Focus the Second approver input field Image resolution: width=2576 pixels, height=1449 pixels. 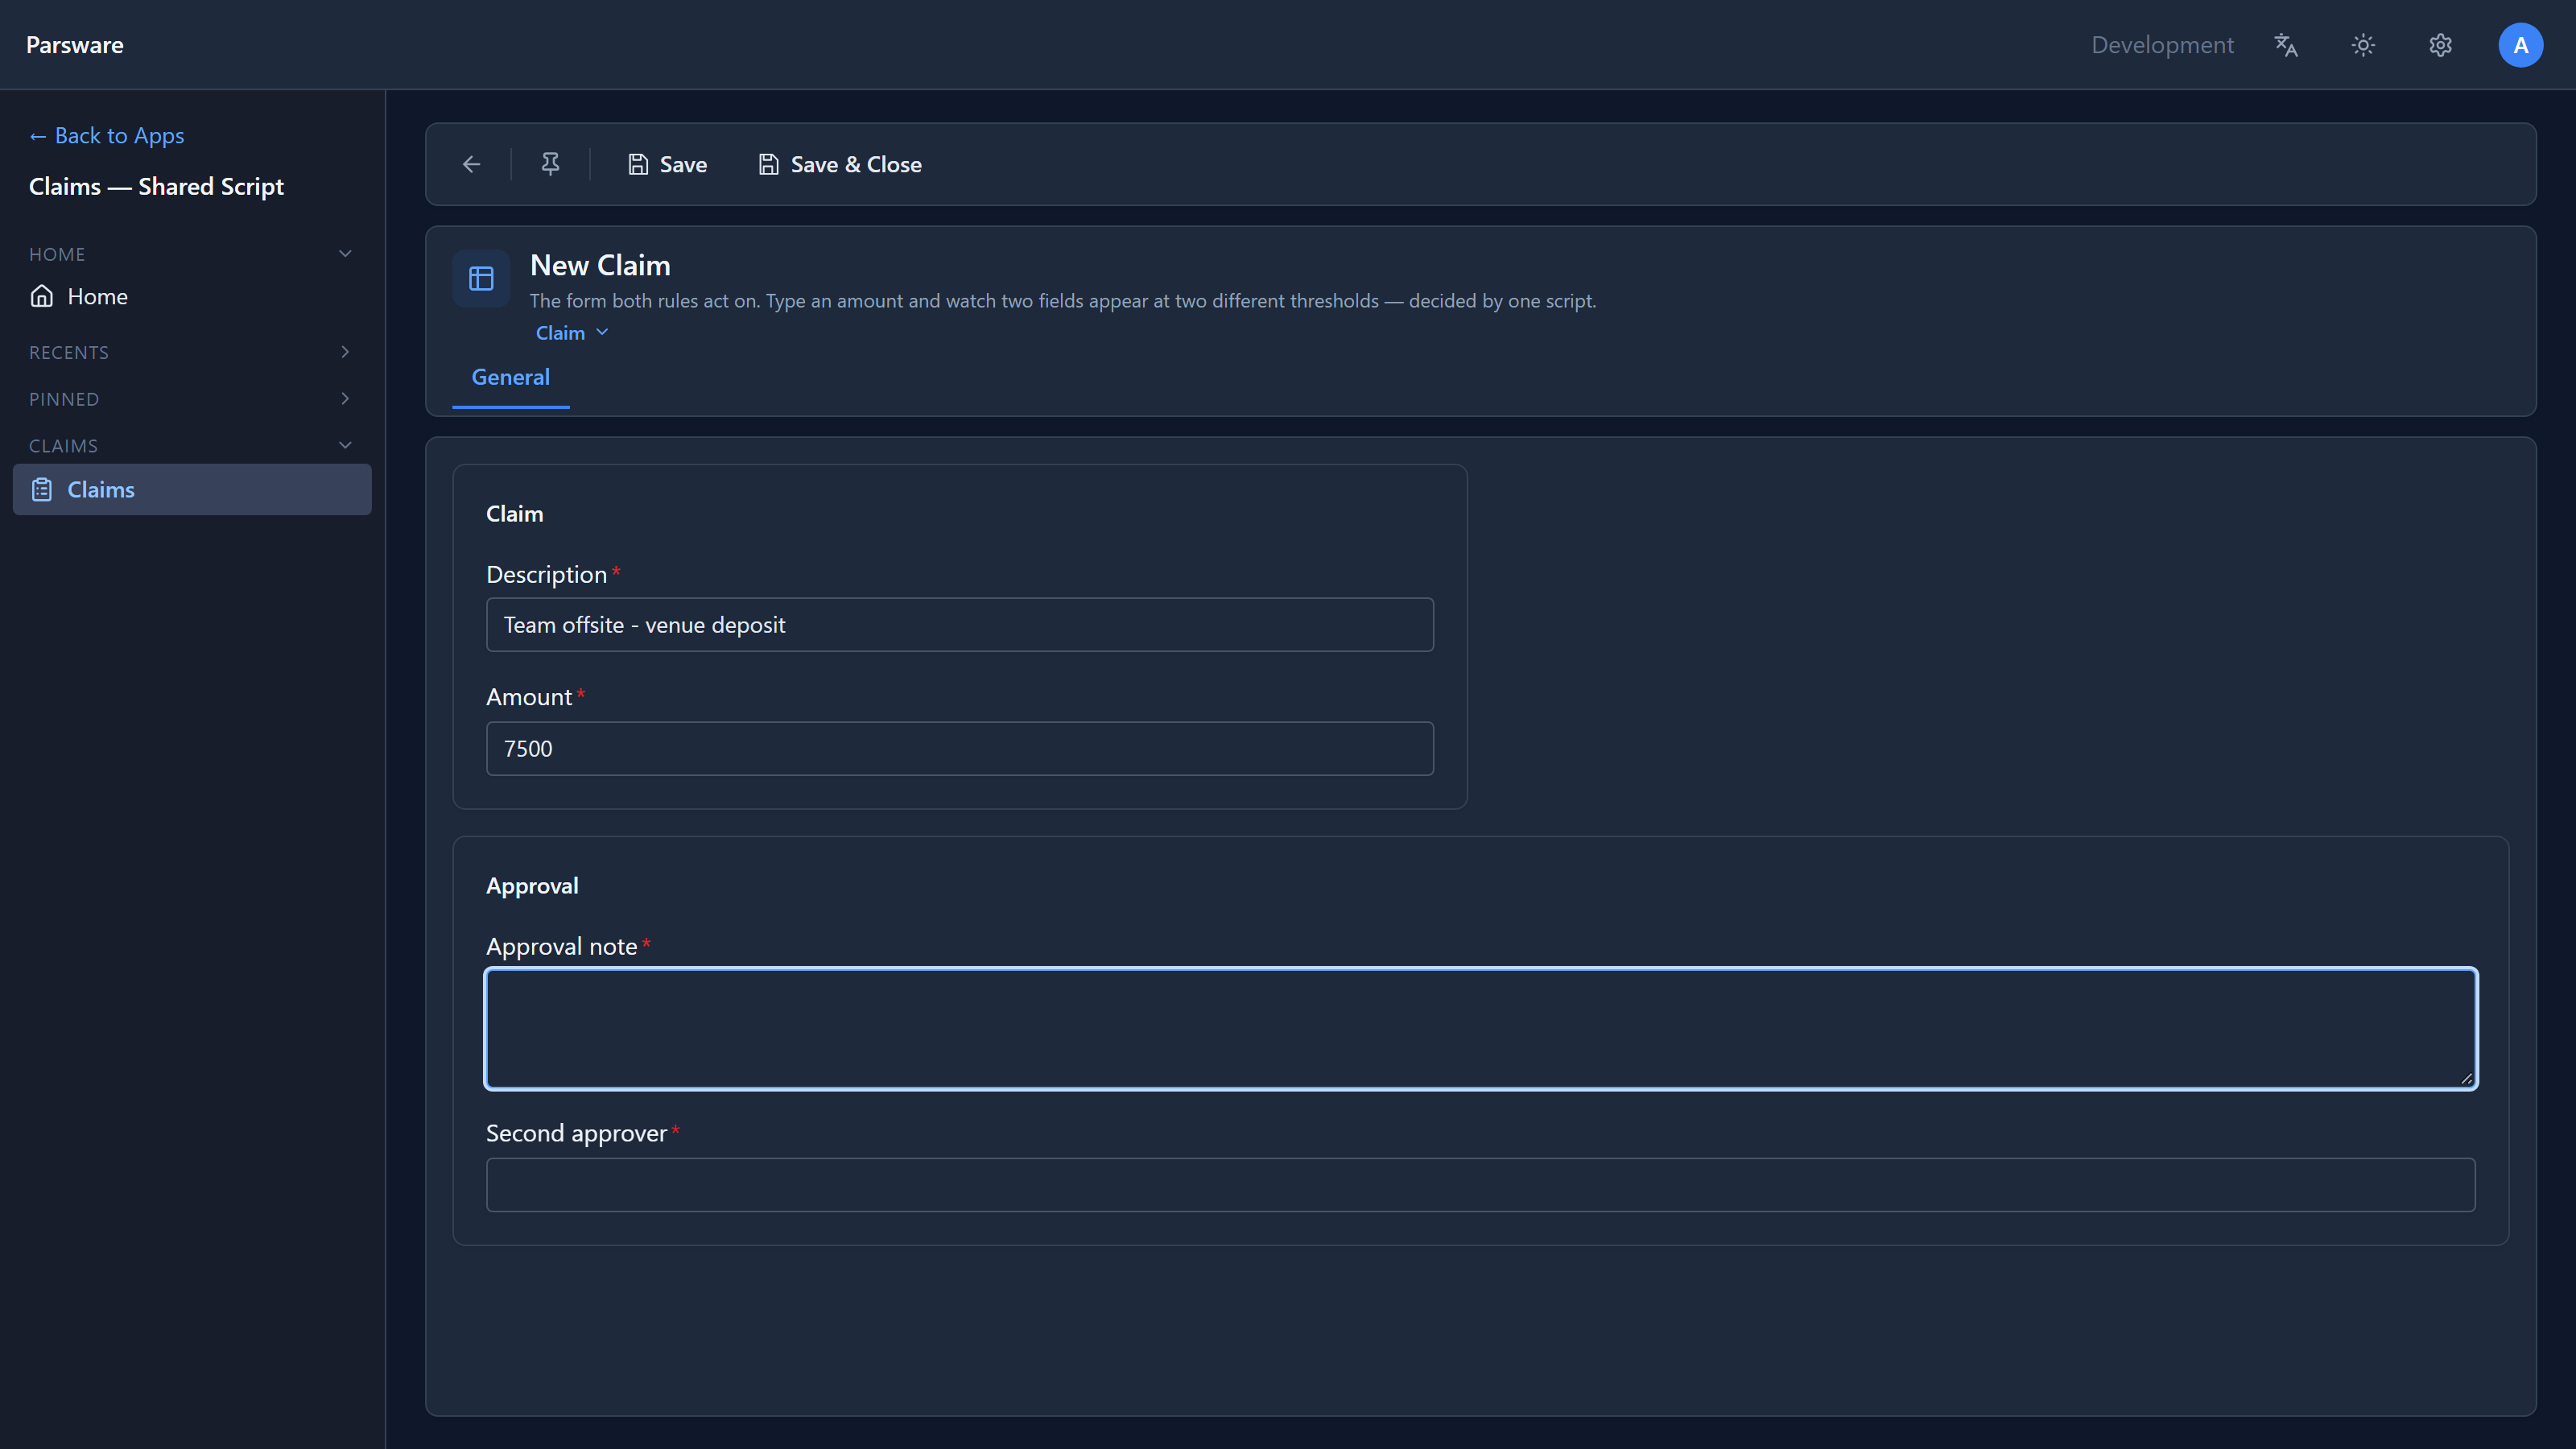pyautogui.click(x=1480, y=1185)
